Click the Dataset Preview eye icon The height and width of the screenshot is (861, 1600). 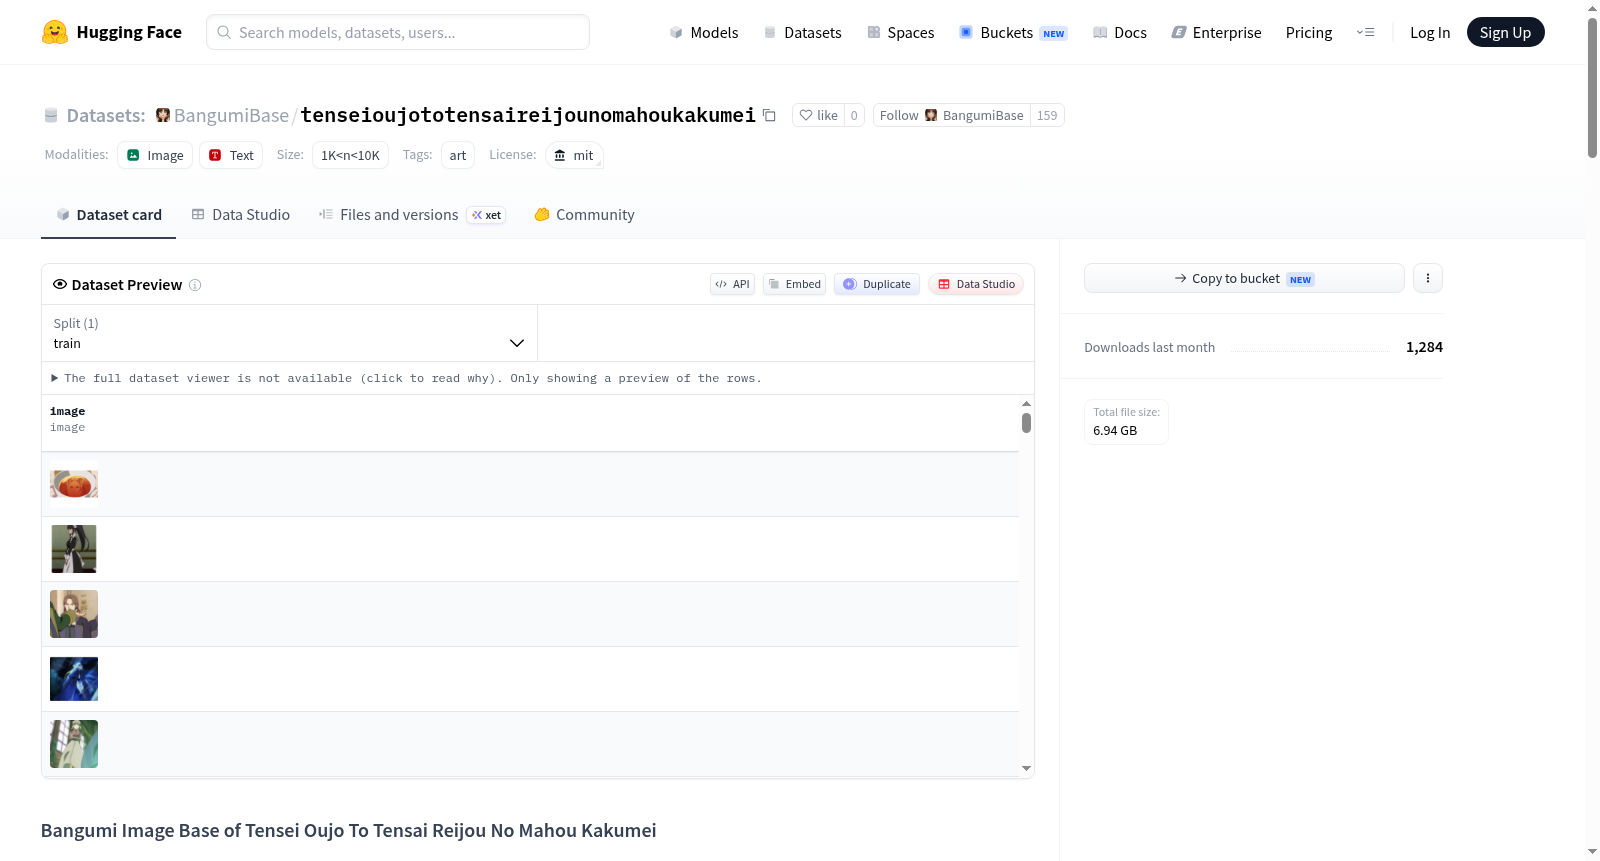[x=60, y=284]
